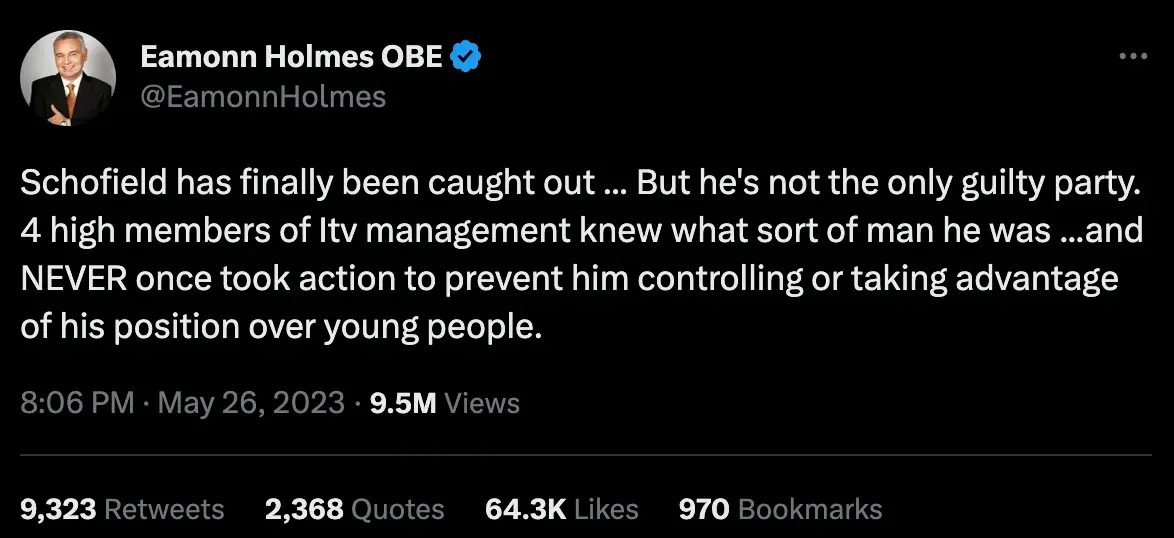The height and width of the screenshot is (538, 1174).
Task: Open the 2,368 quote count
Action: point(305,509)
